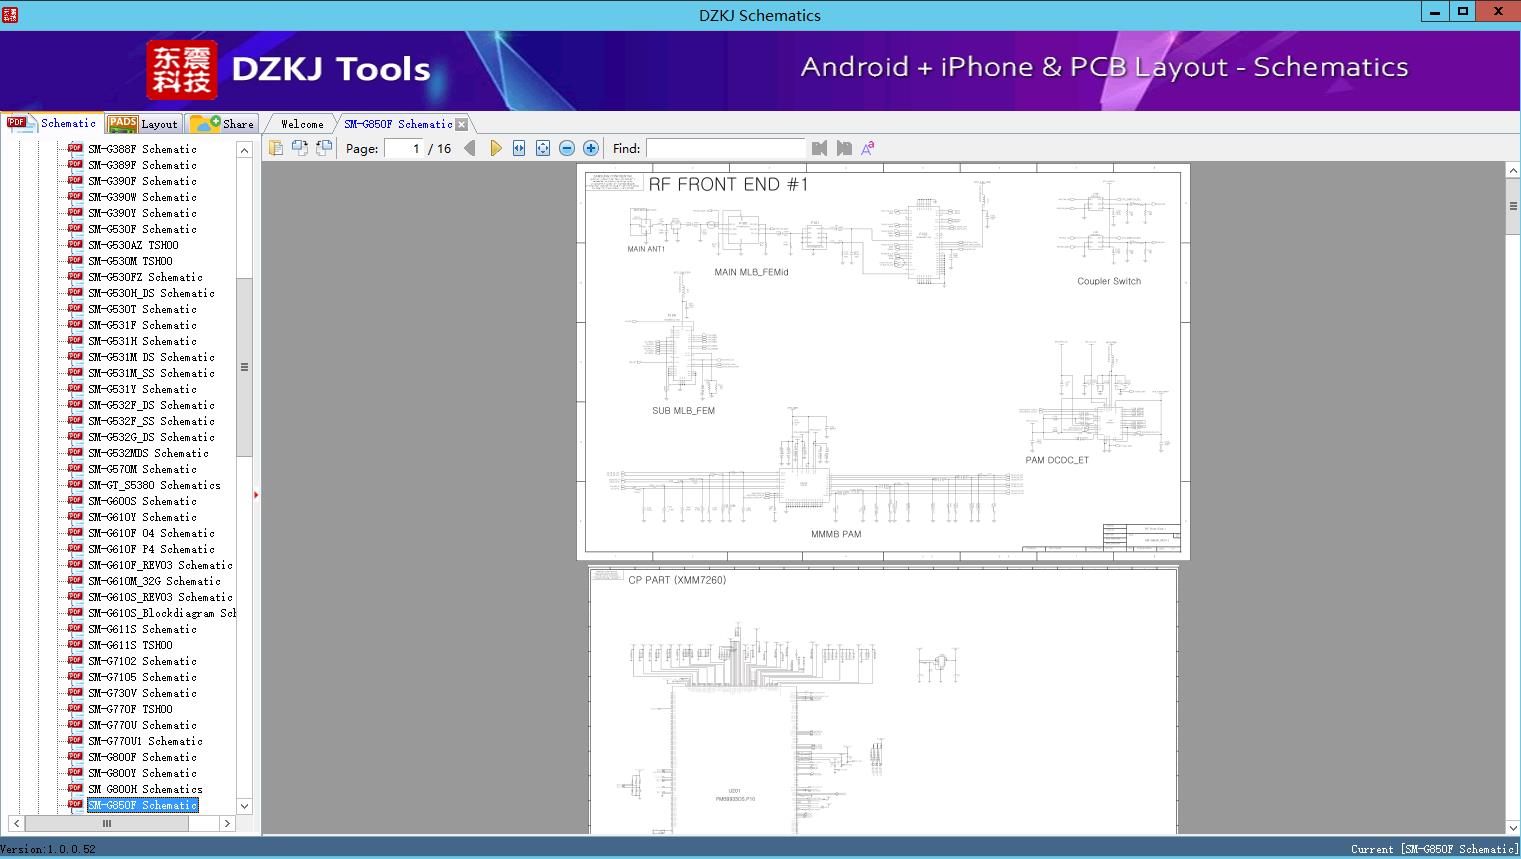This screenshot has height=859, width=1521.
Task: Select SM-G532MDS Schematic in the list
Action: (148, 453)
